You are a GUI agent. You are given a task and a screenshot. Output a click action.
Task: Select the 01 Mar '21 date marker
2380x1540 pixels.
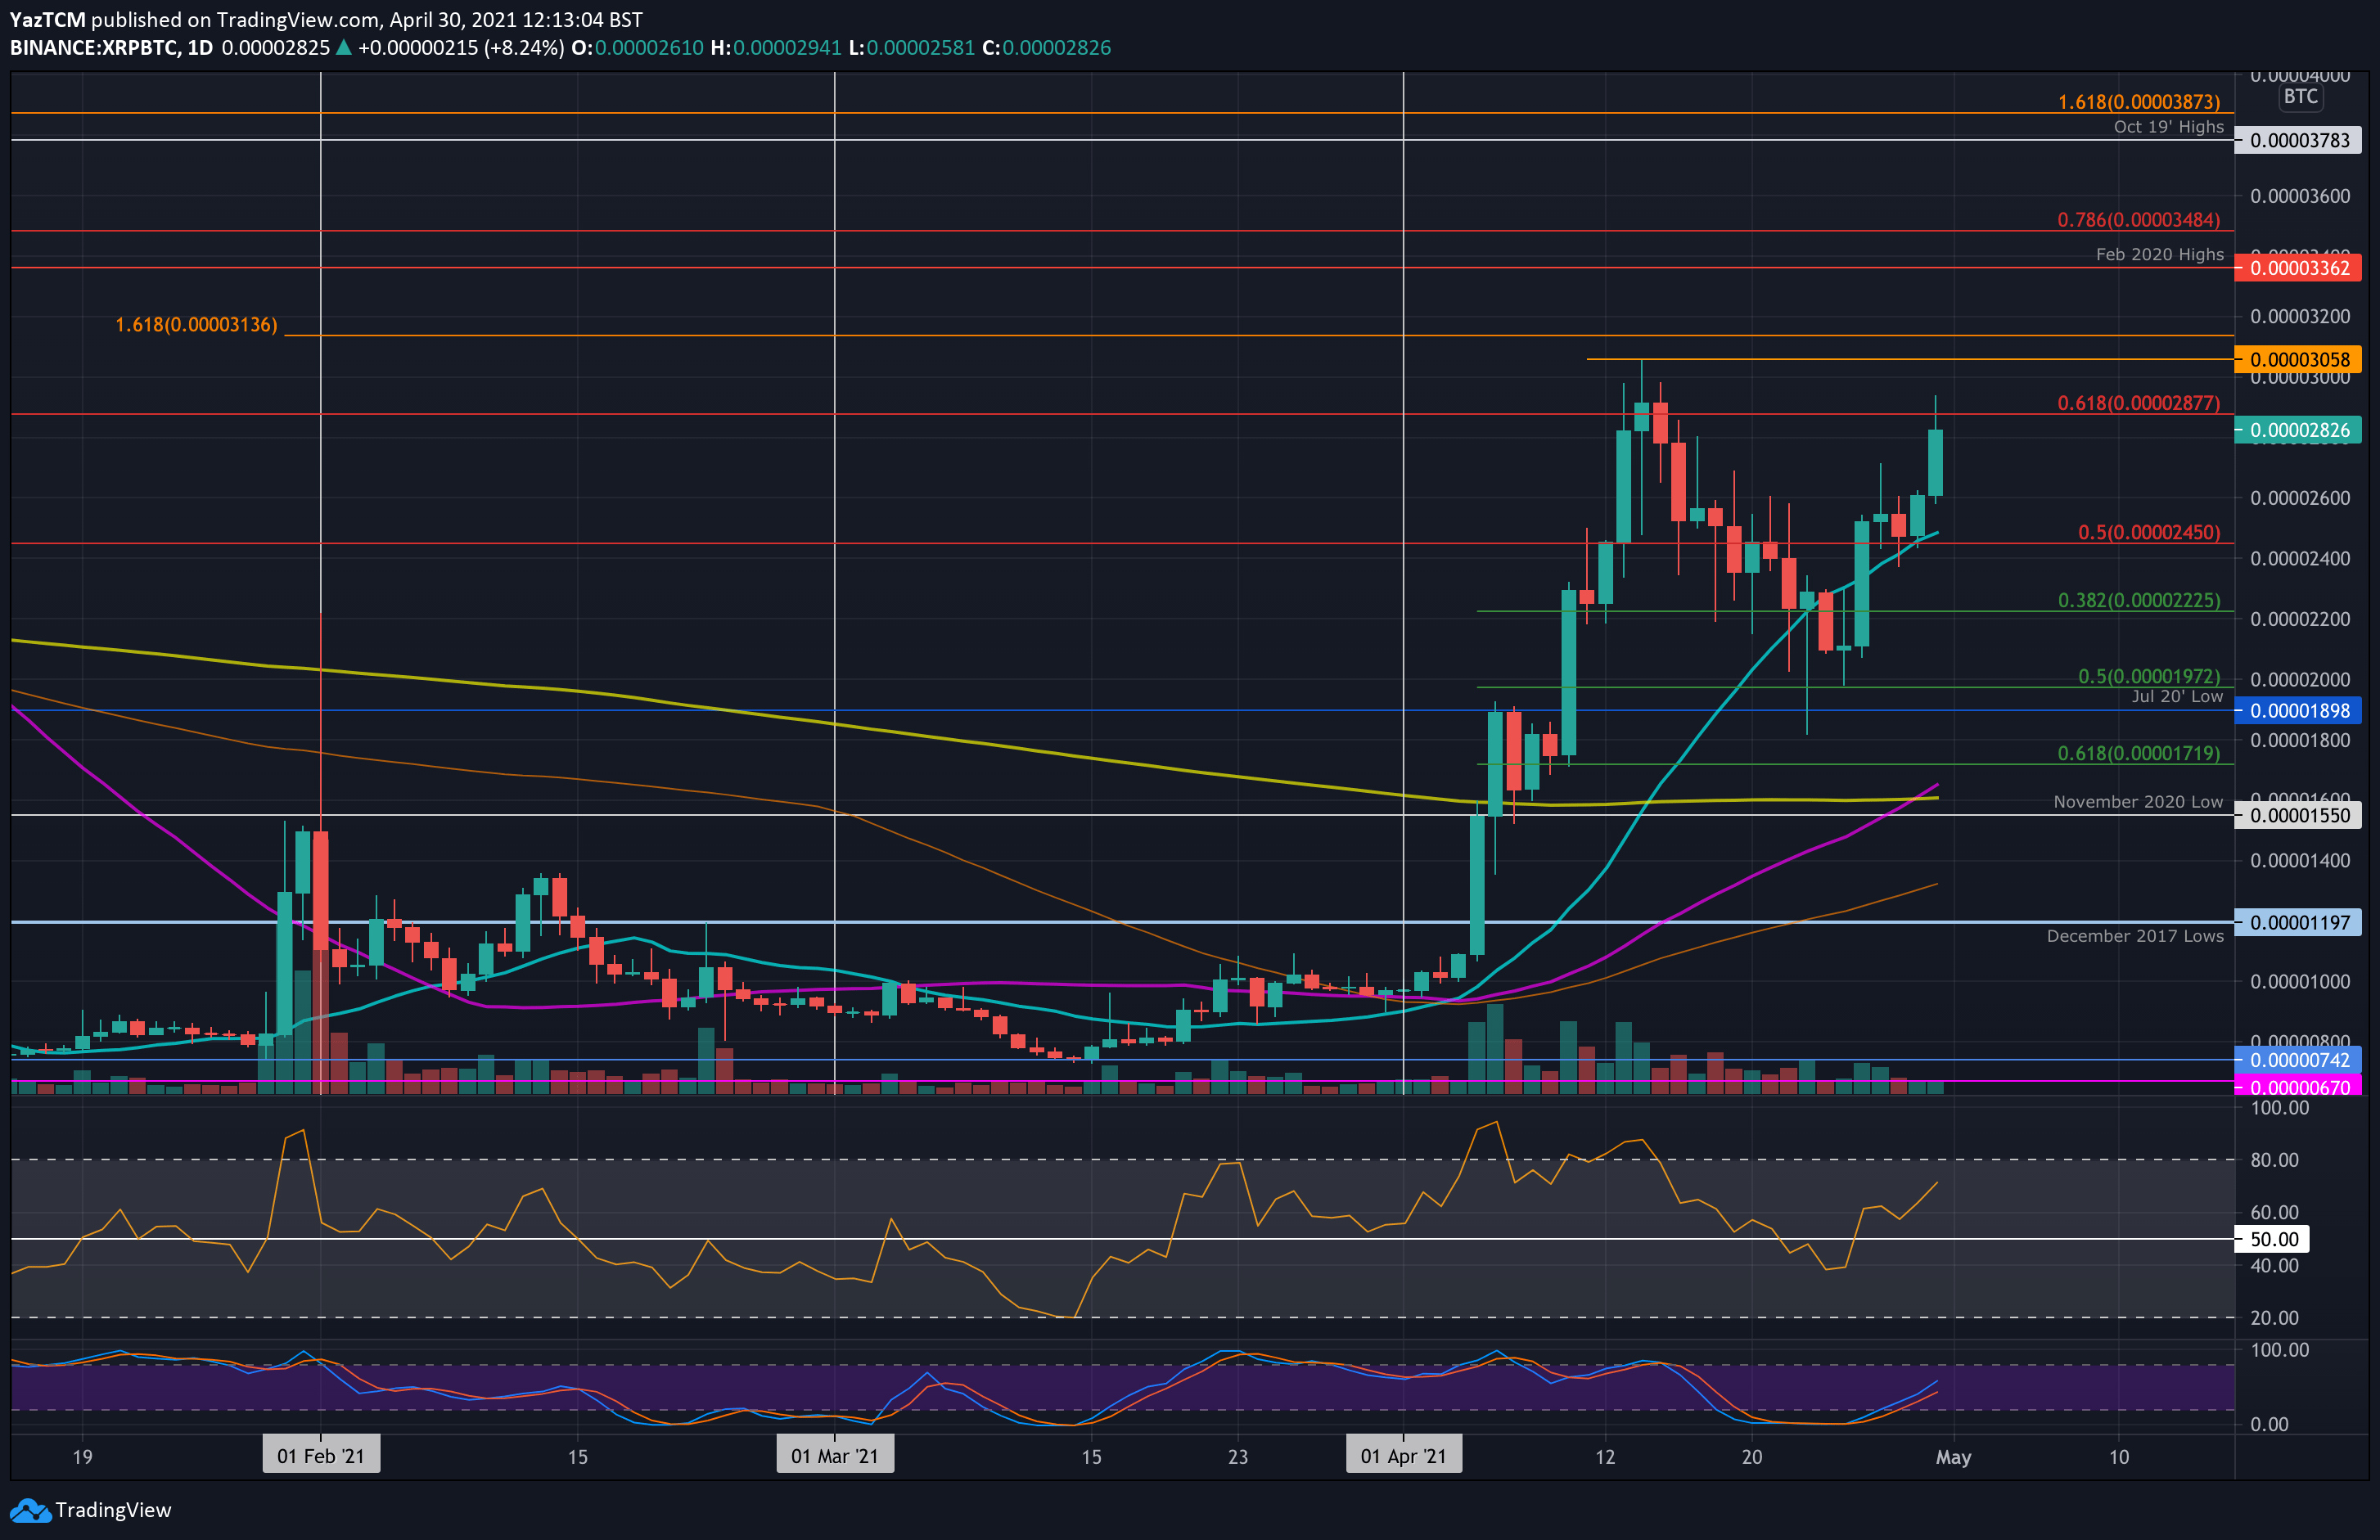point(835,1455)
